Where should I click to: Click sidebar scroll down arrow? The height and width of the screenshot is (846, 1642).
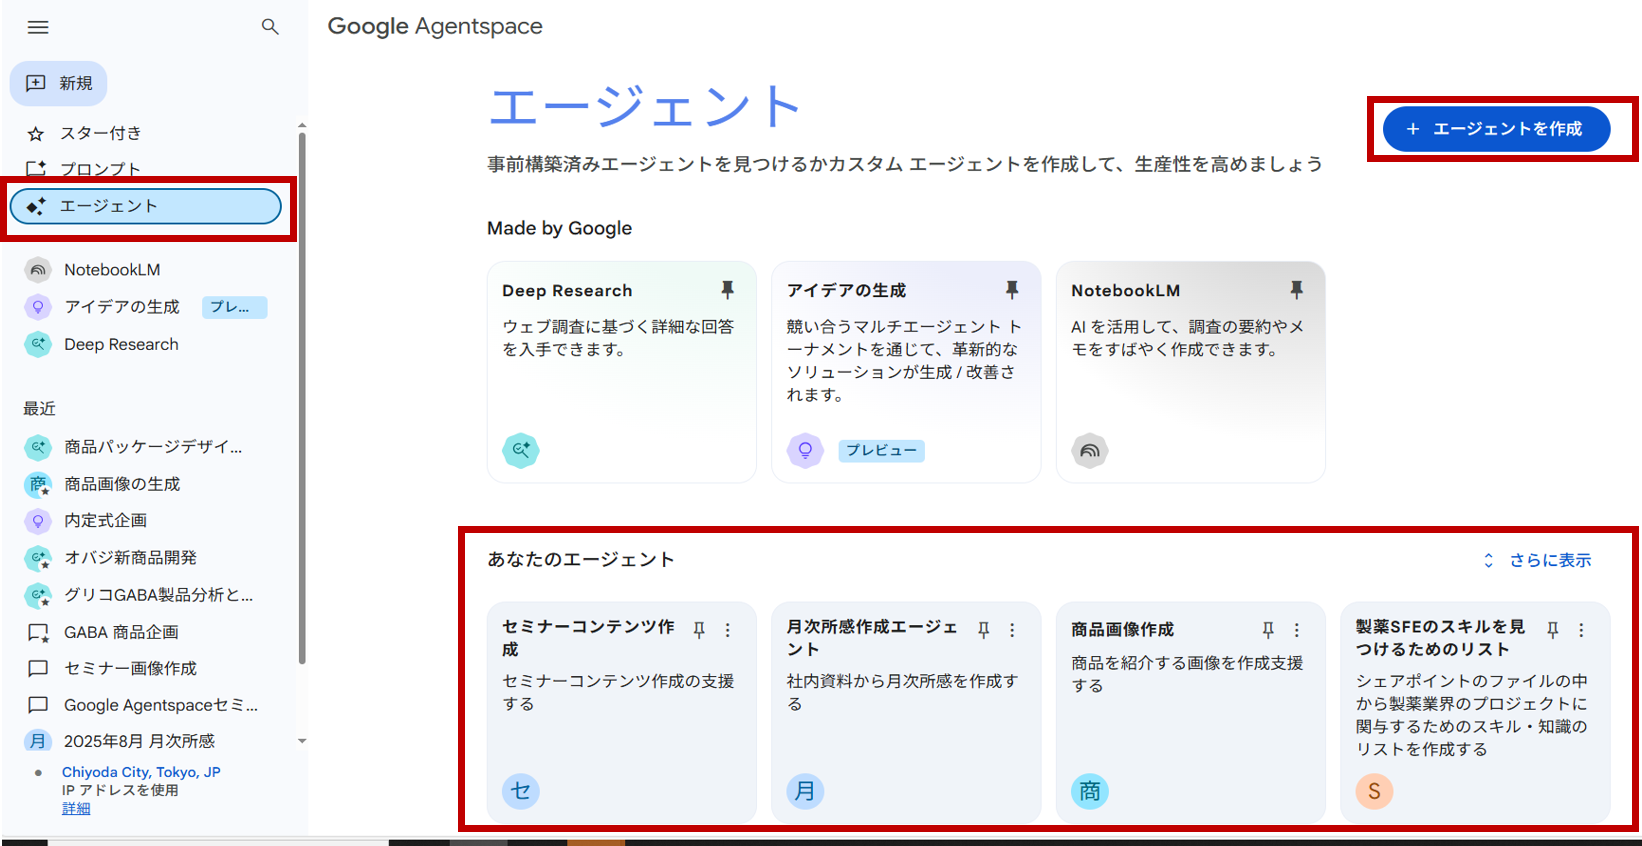point(302,741)
